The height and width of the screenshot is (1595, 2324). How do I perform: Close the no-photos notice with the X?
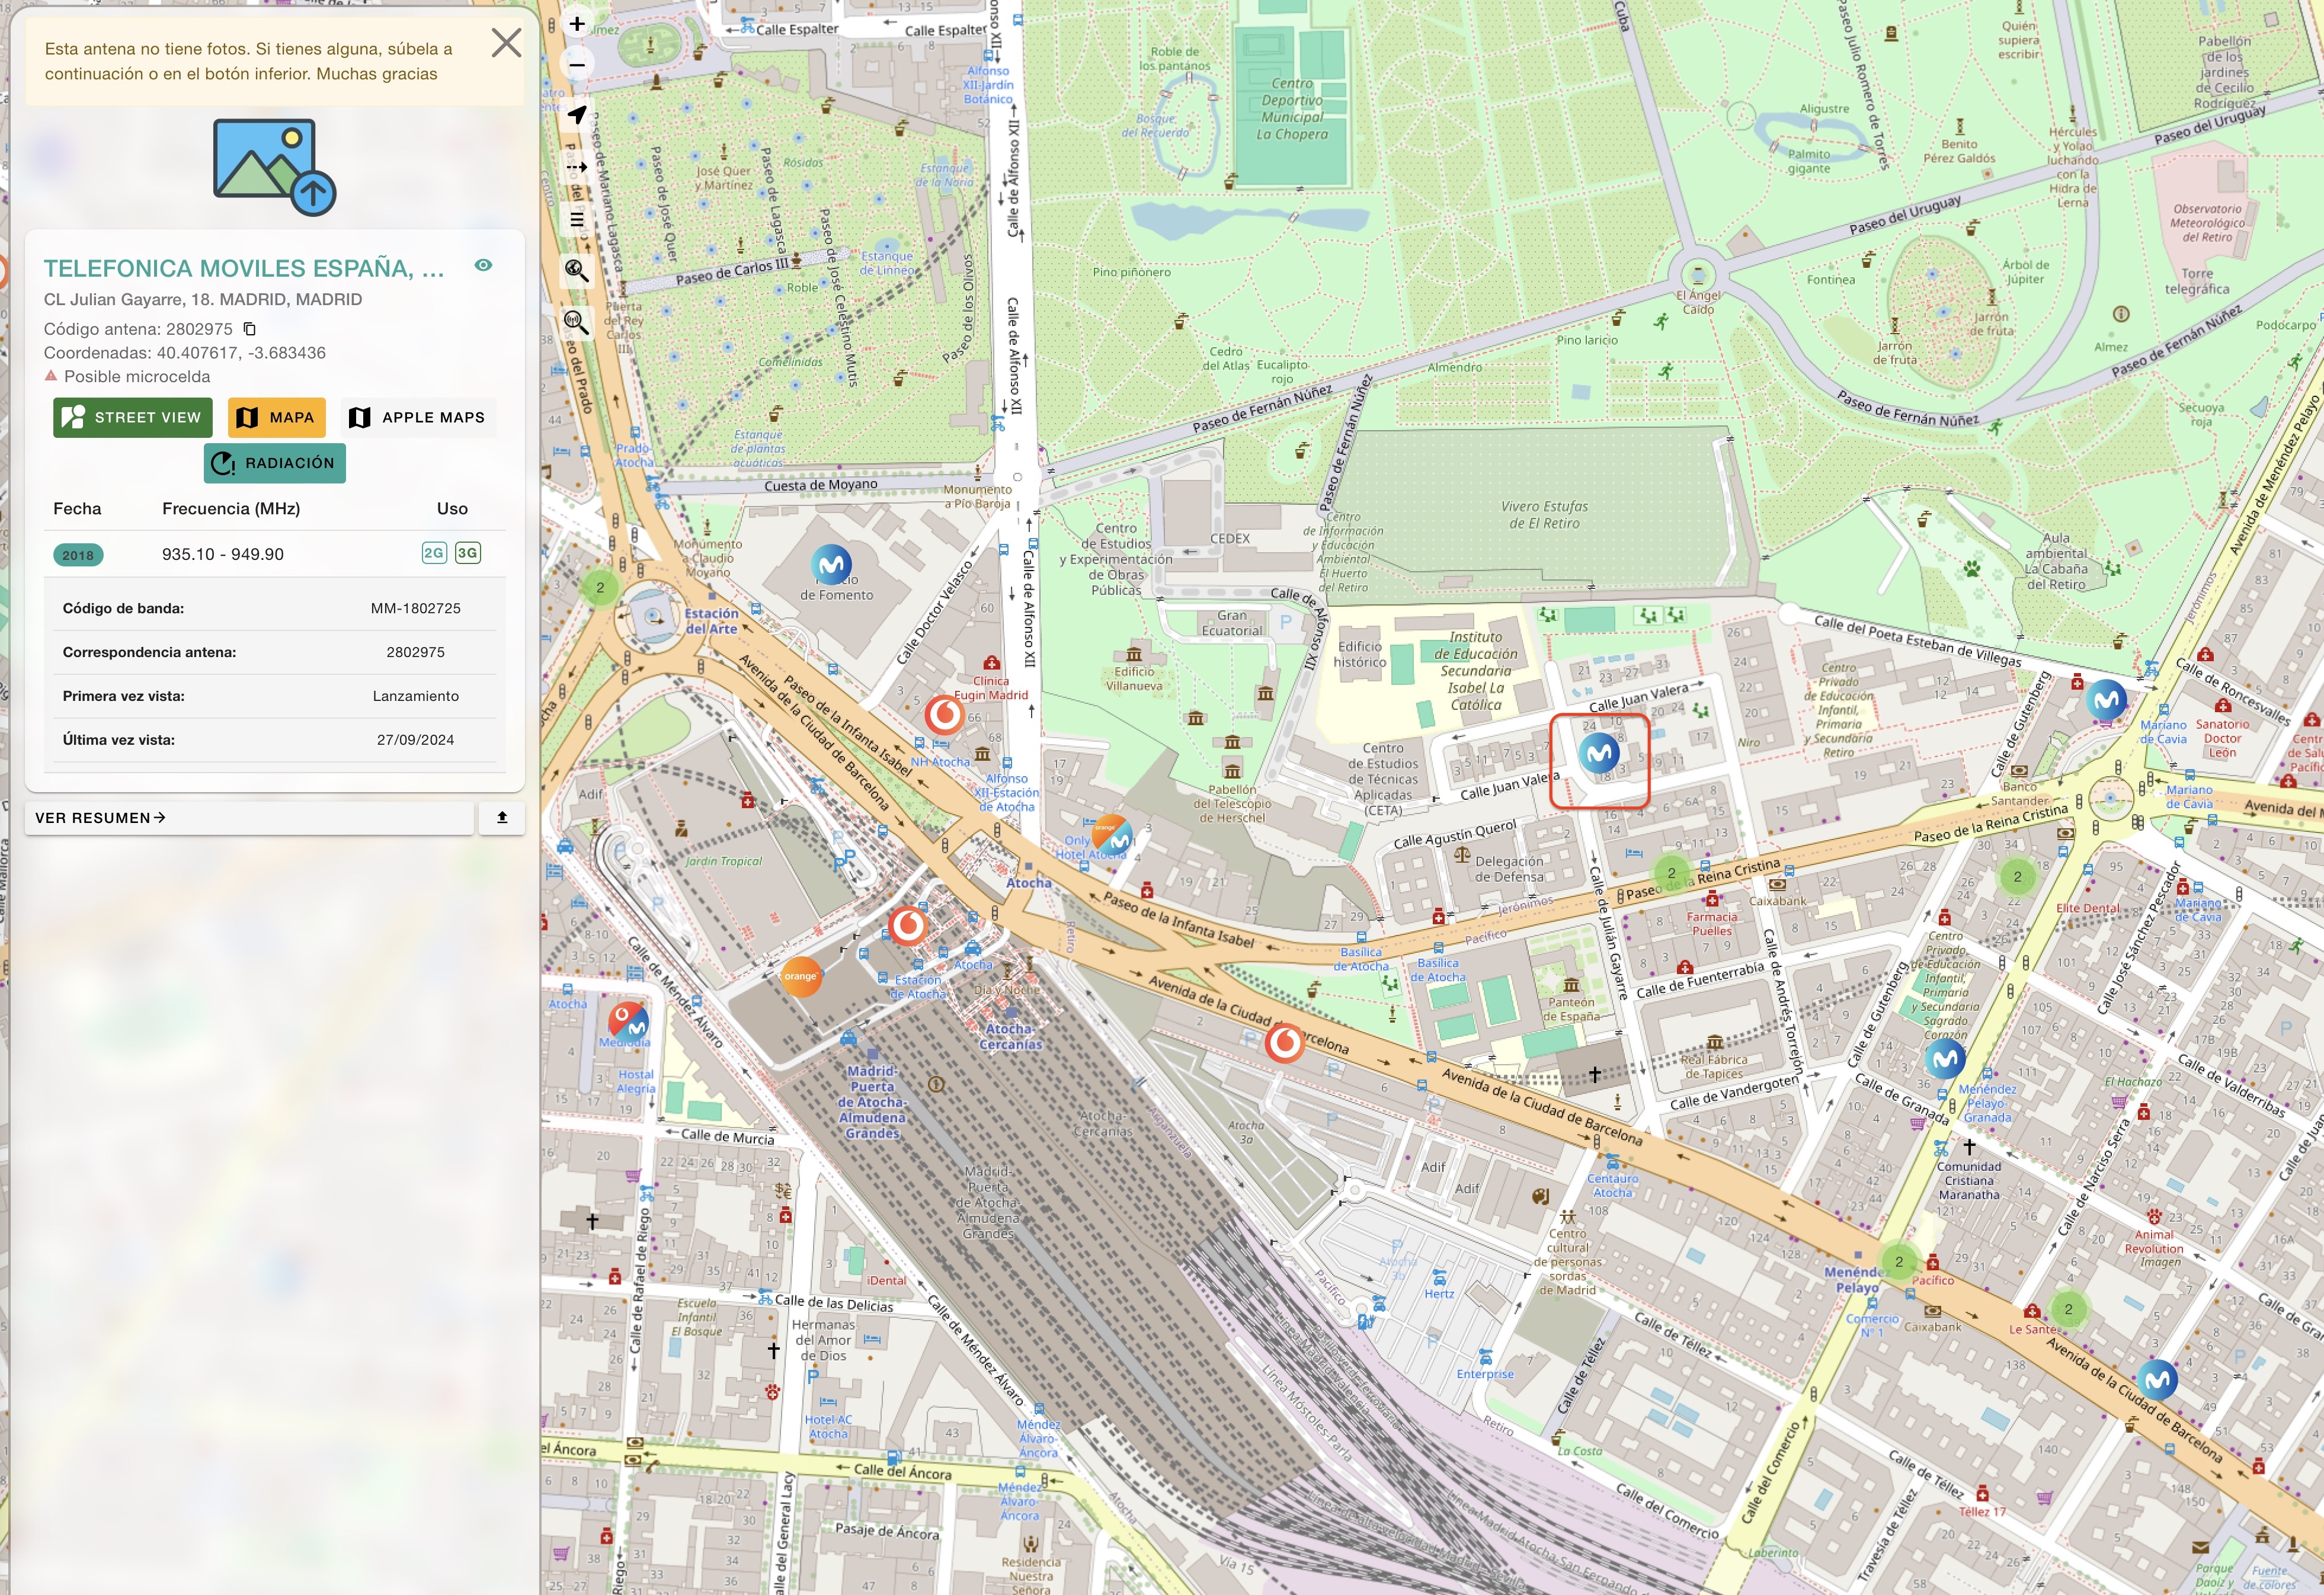[x=506, y=43]
